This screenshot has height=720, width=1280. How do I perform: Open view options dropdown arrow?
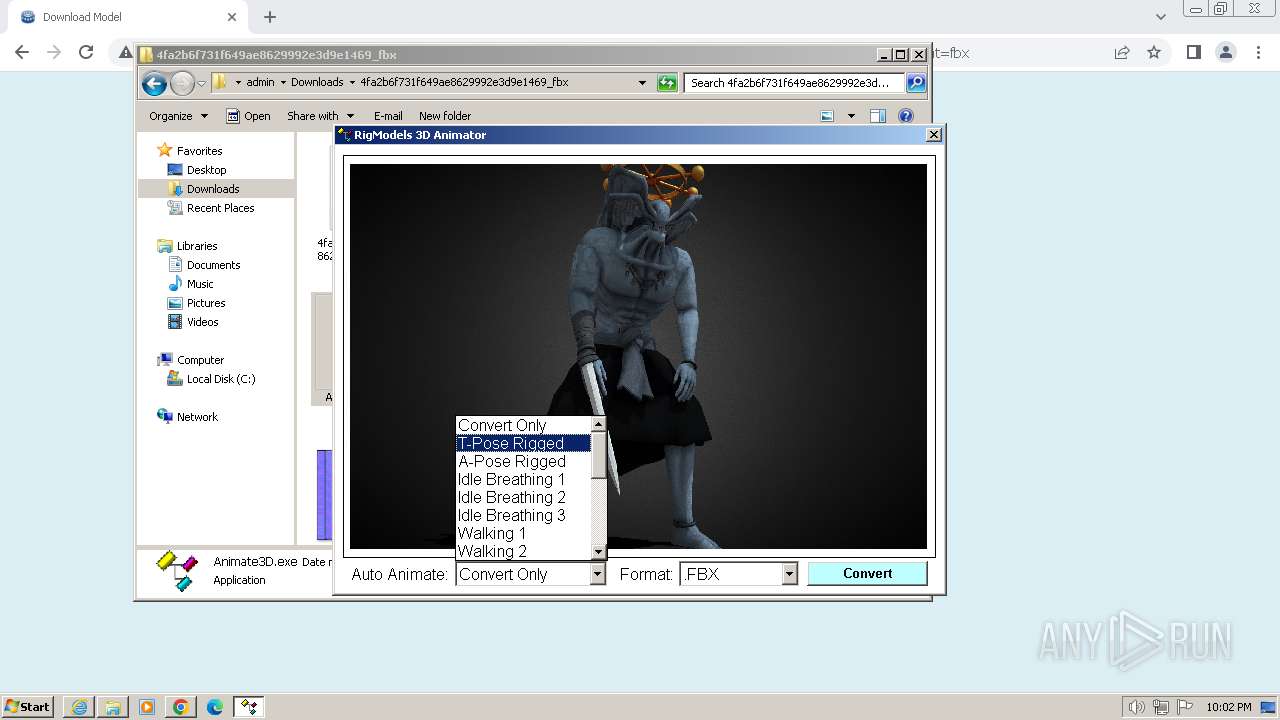[851, 116]
